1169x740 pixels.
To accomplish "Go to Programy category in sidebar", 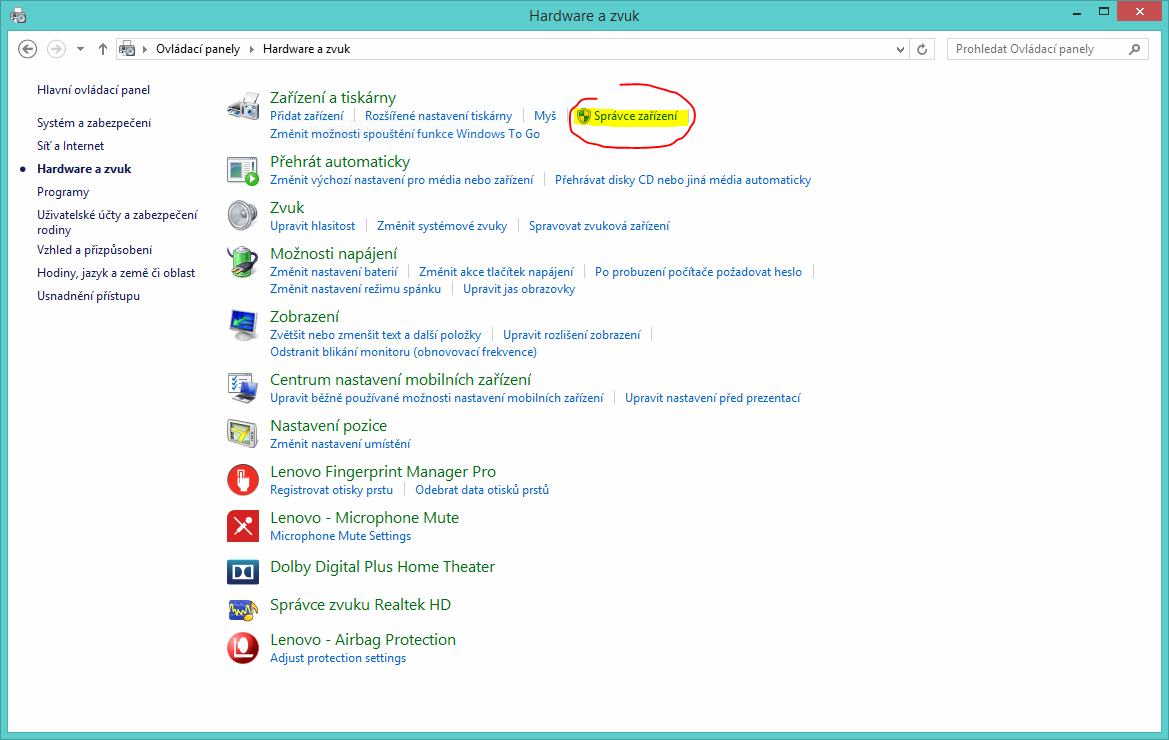I will [63, 192].
